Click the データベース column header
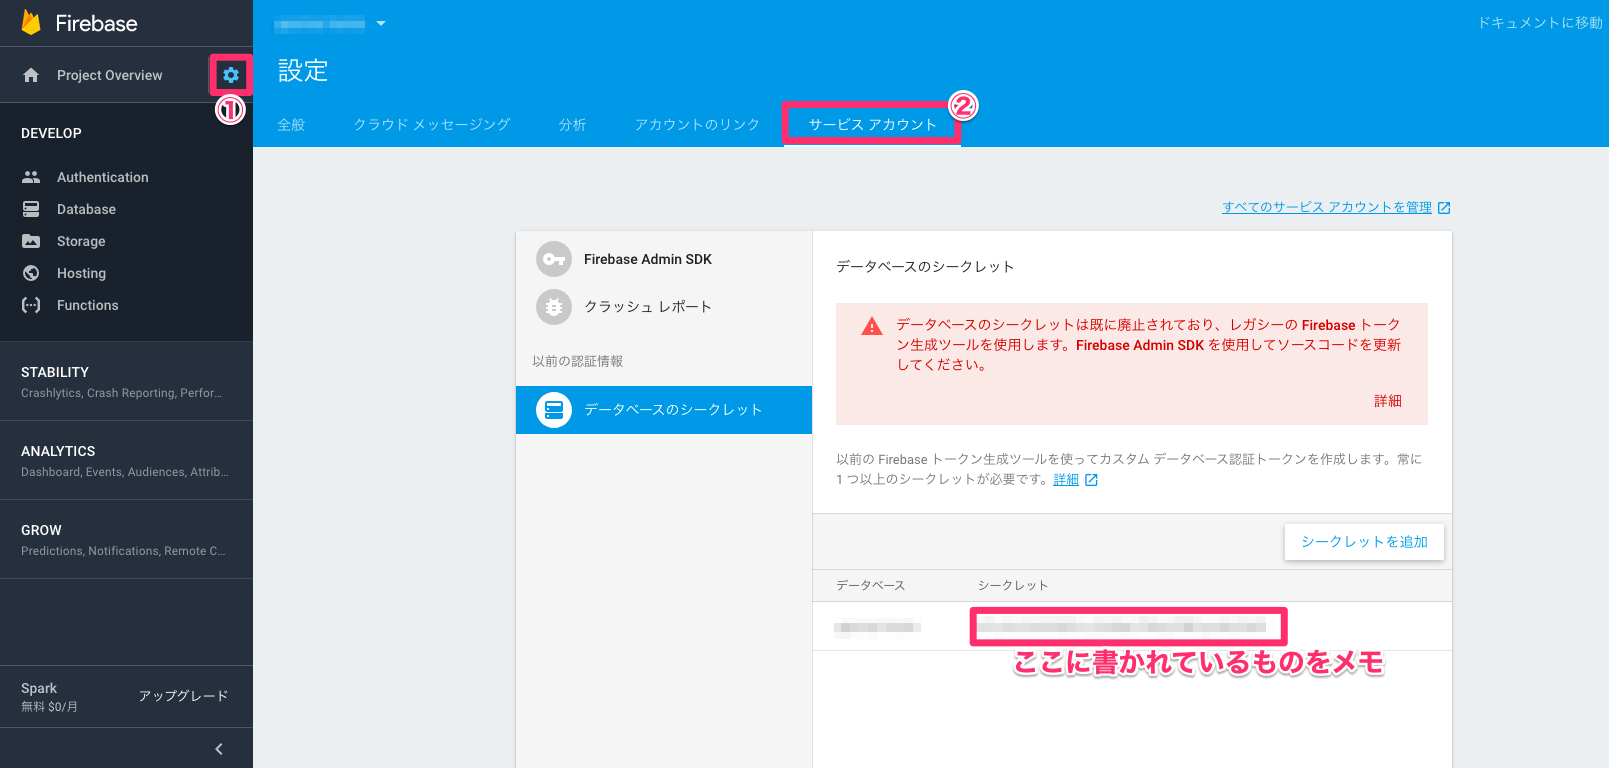Viewport: 1609px width, 768px height. coord(870,585)
